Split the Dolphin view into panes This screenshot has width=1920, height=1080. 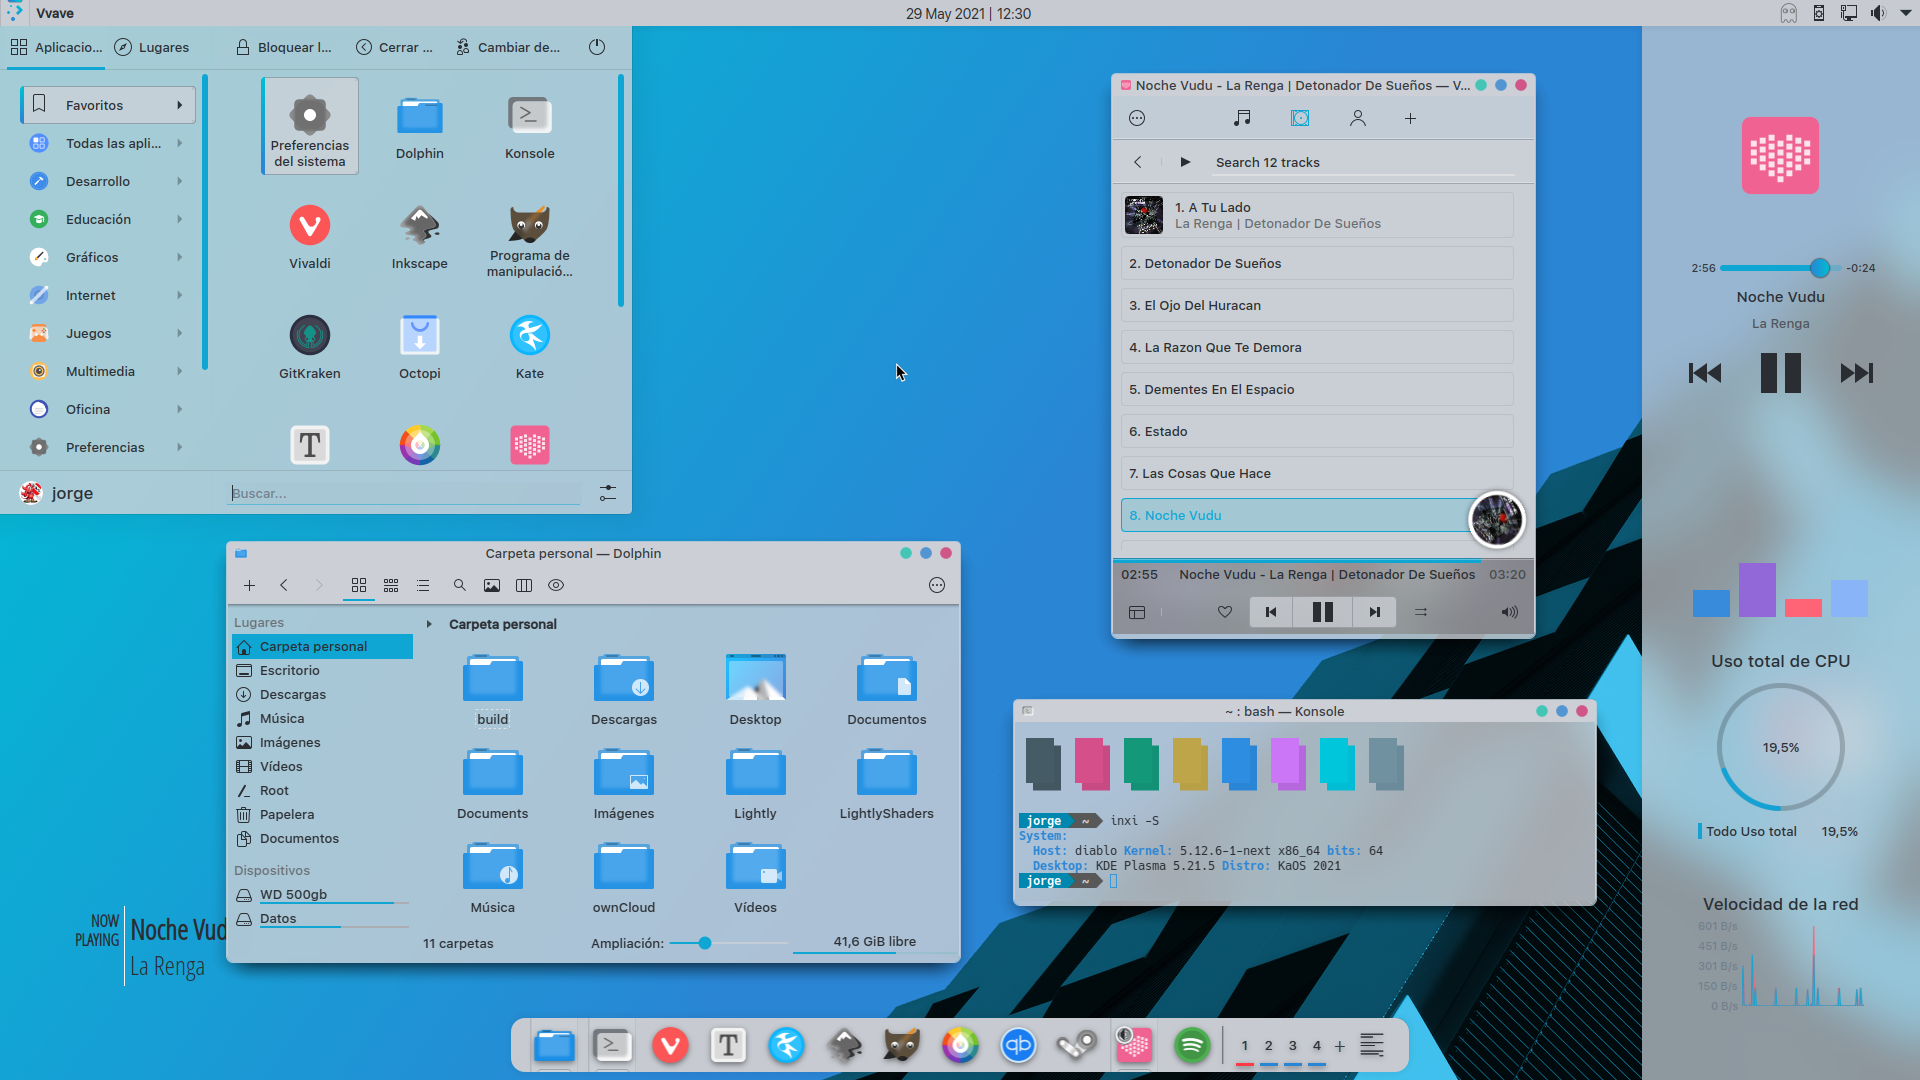pyautogui.click(x=524, y=585)
